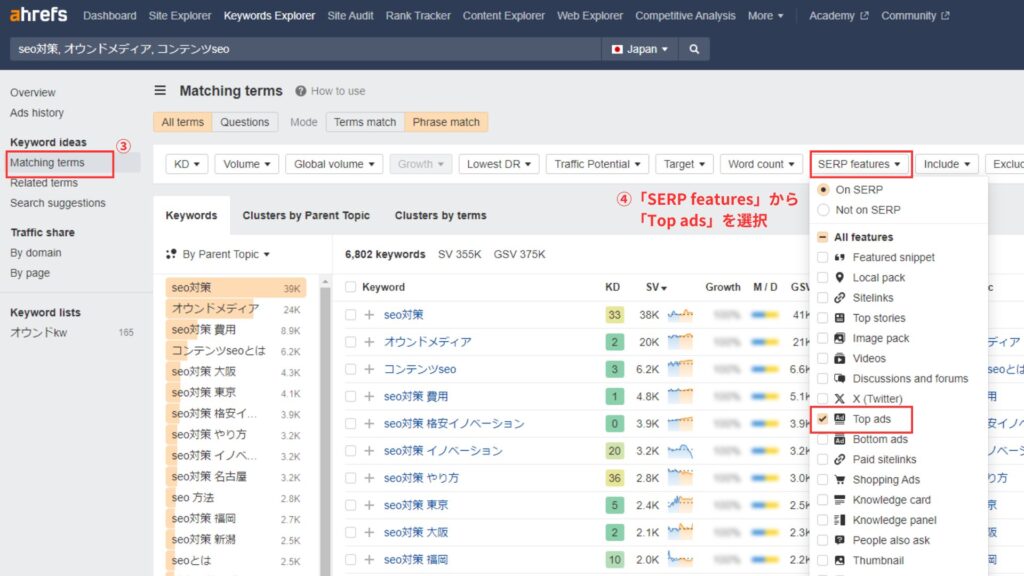Sort by the SV column header
Screen dimensions: 1024x576
(656, 287)
